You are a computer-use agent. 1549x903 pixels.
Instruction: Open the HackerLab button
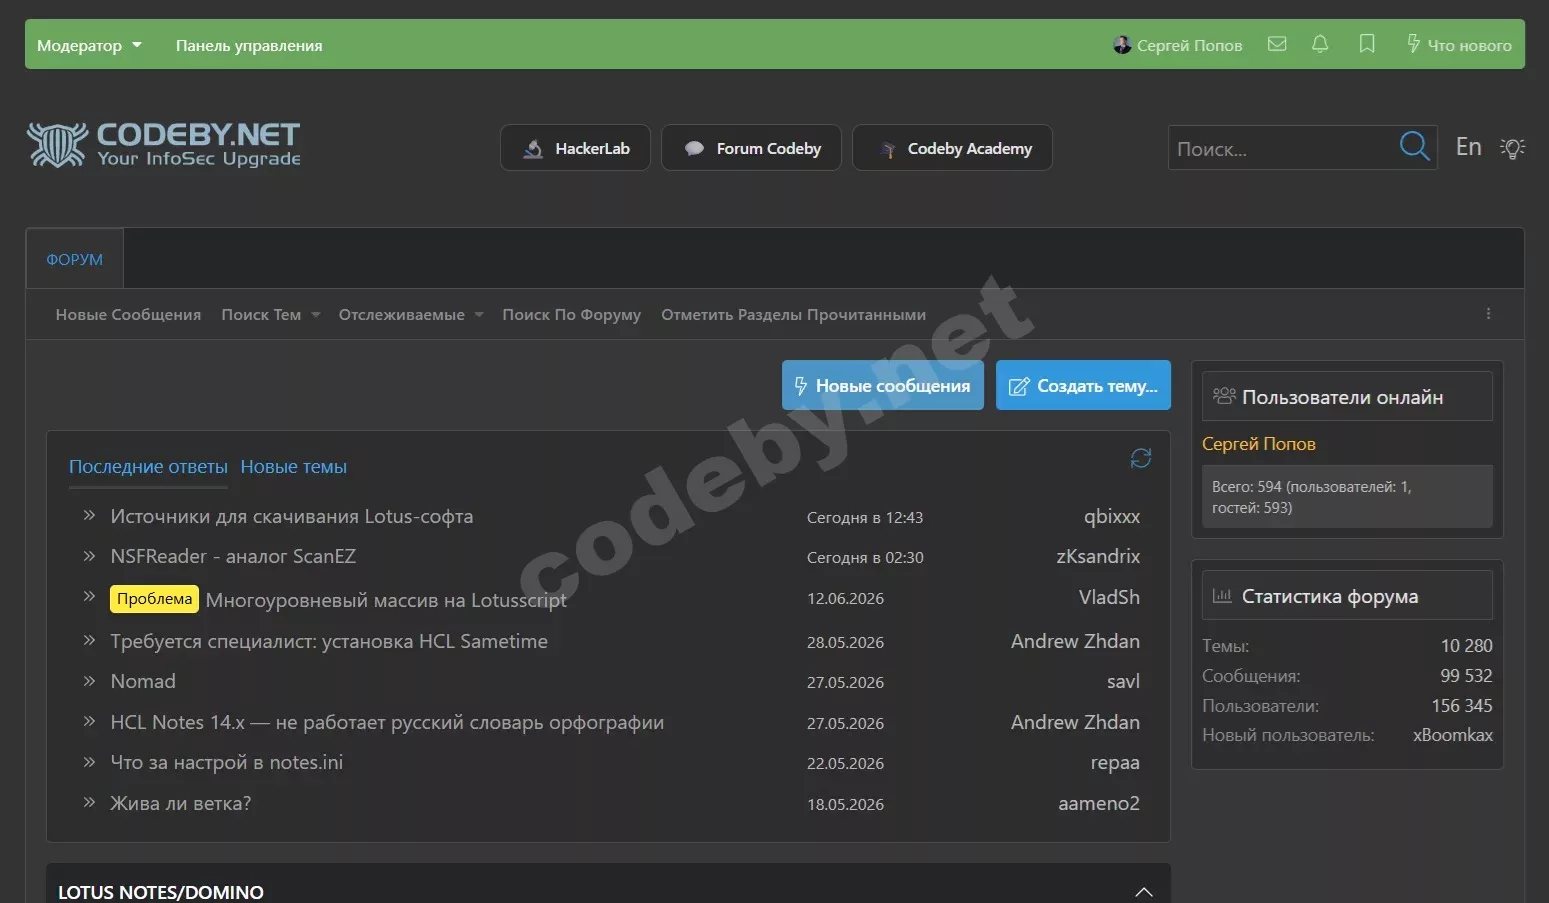[575, 148]
